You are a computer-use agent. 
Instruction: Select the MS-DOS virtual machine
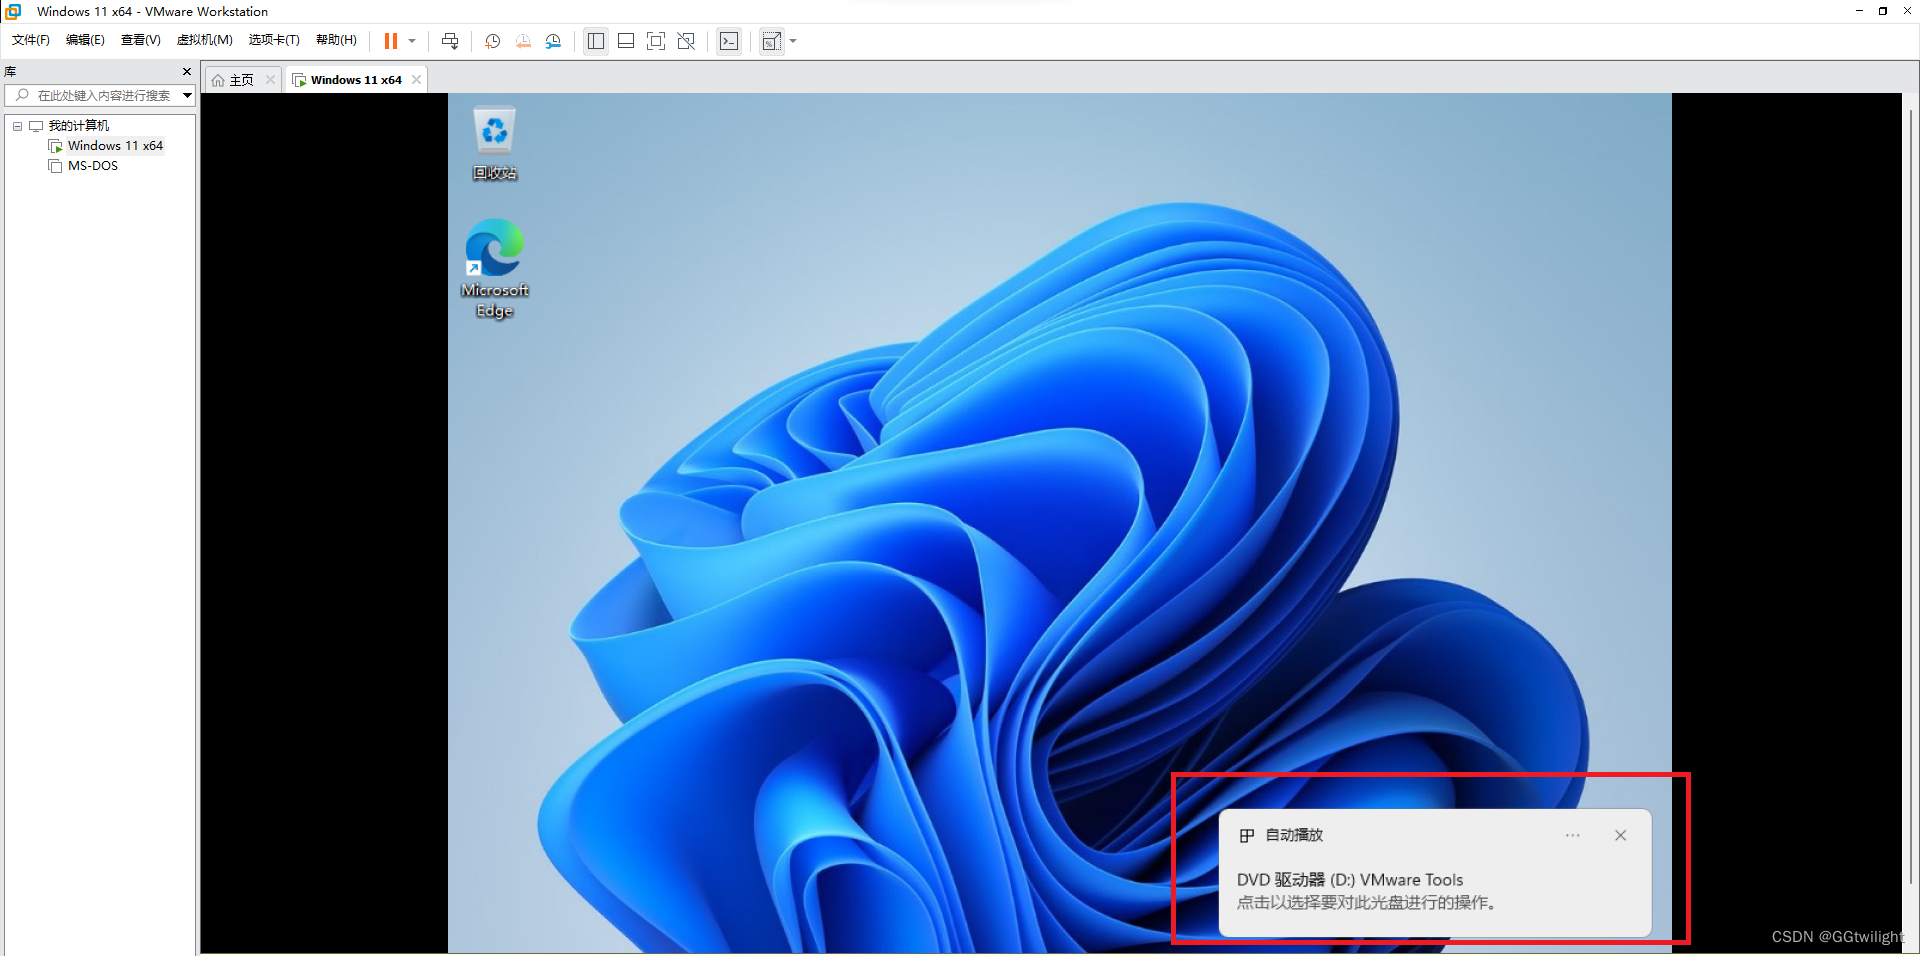click(x=92, y=165)
